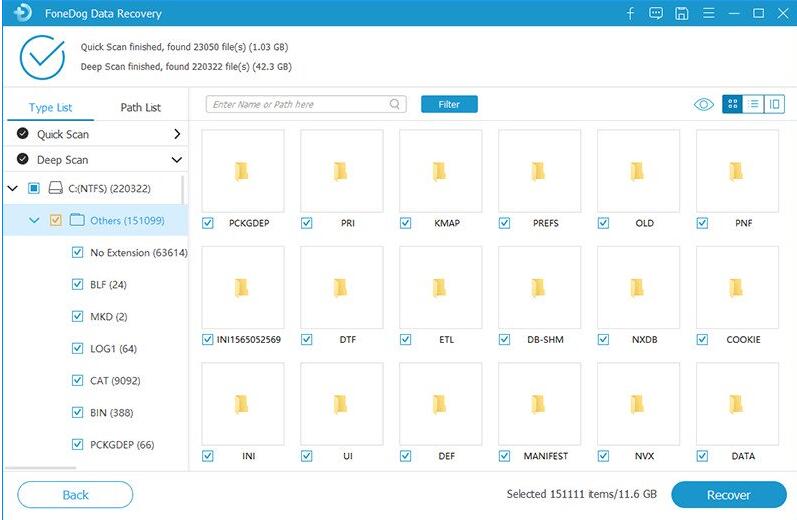The height and width of the screenshot is (520, 797).
Task: Switch to thumbnail grid view
Action: coord(732,104)
